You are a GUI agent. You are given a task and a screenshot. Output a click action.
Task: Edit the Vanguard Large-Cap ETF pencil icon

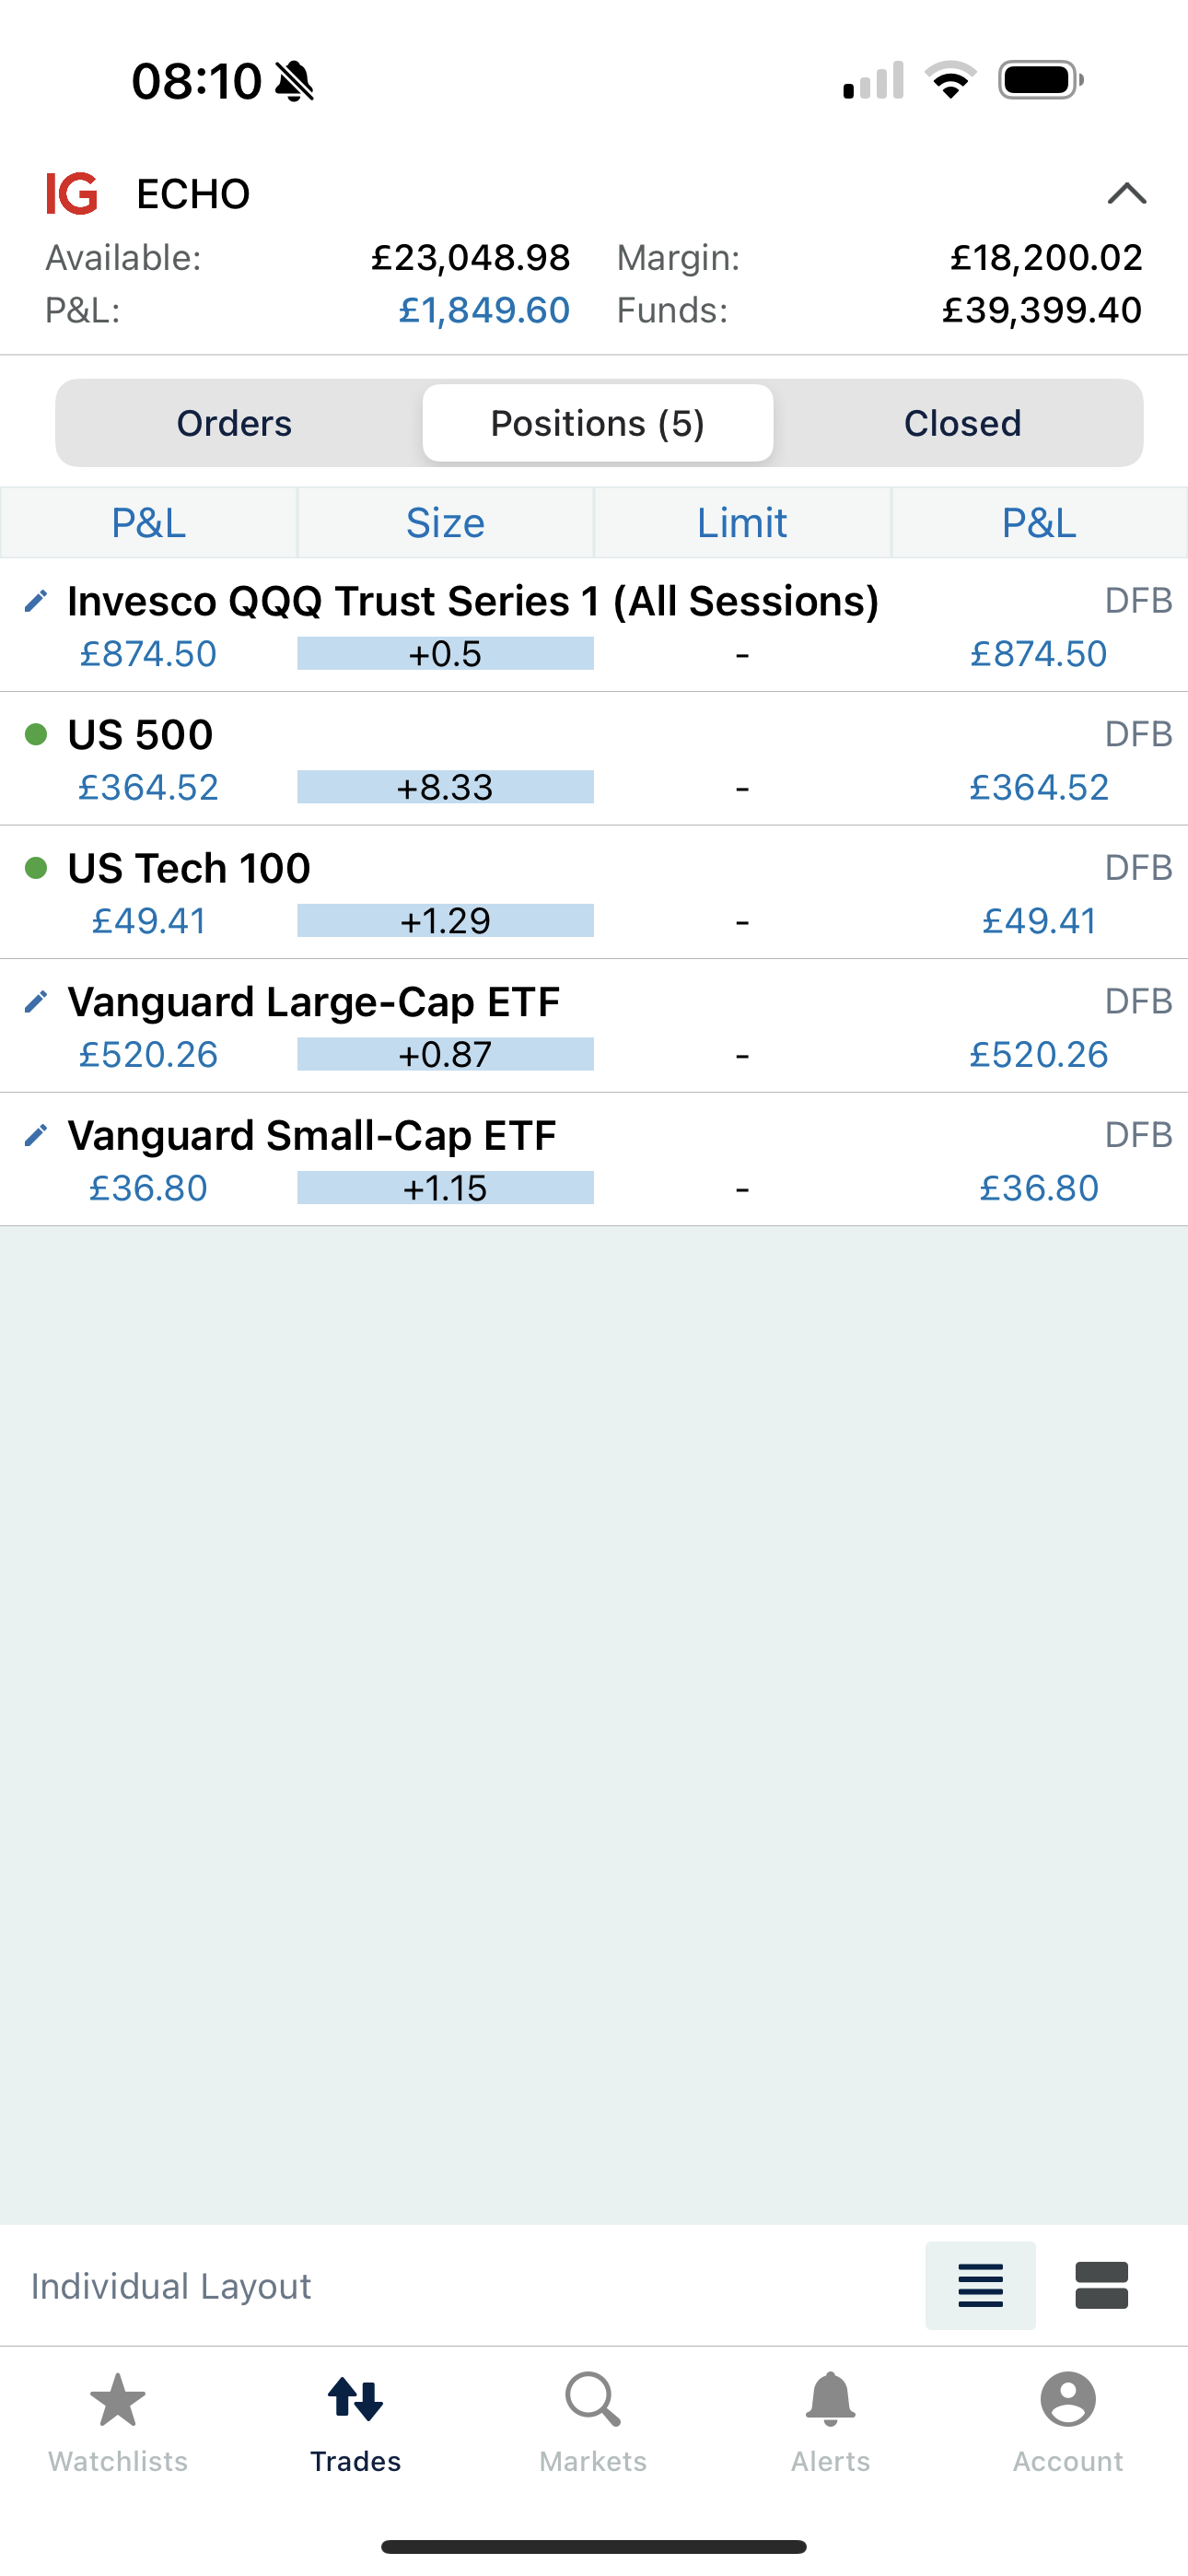pyautogui.click(x=36, y=1001)
